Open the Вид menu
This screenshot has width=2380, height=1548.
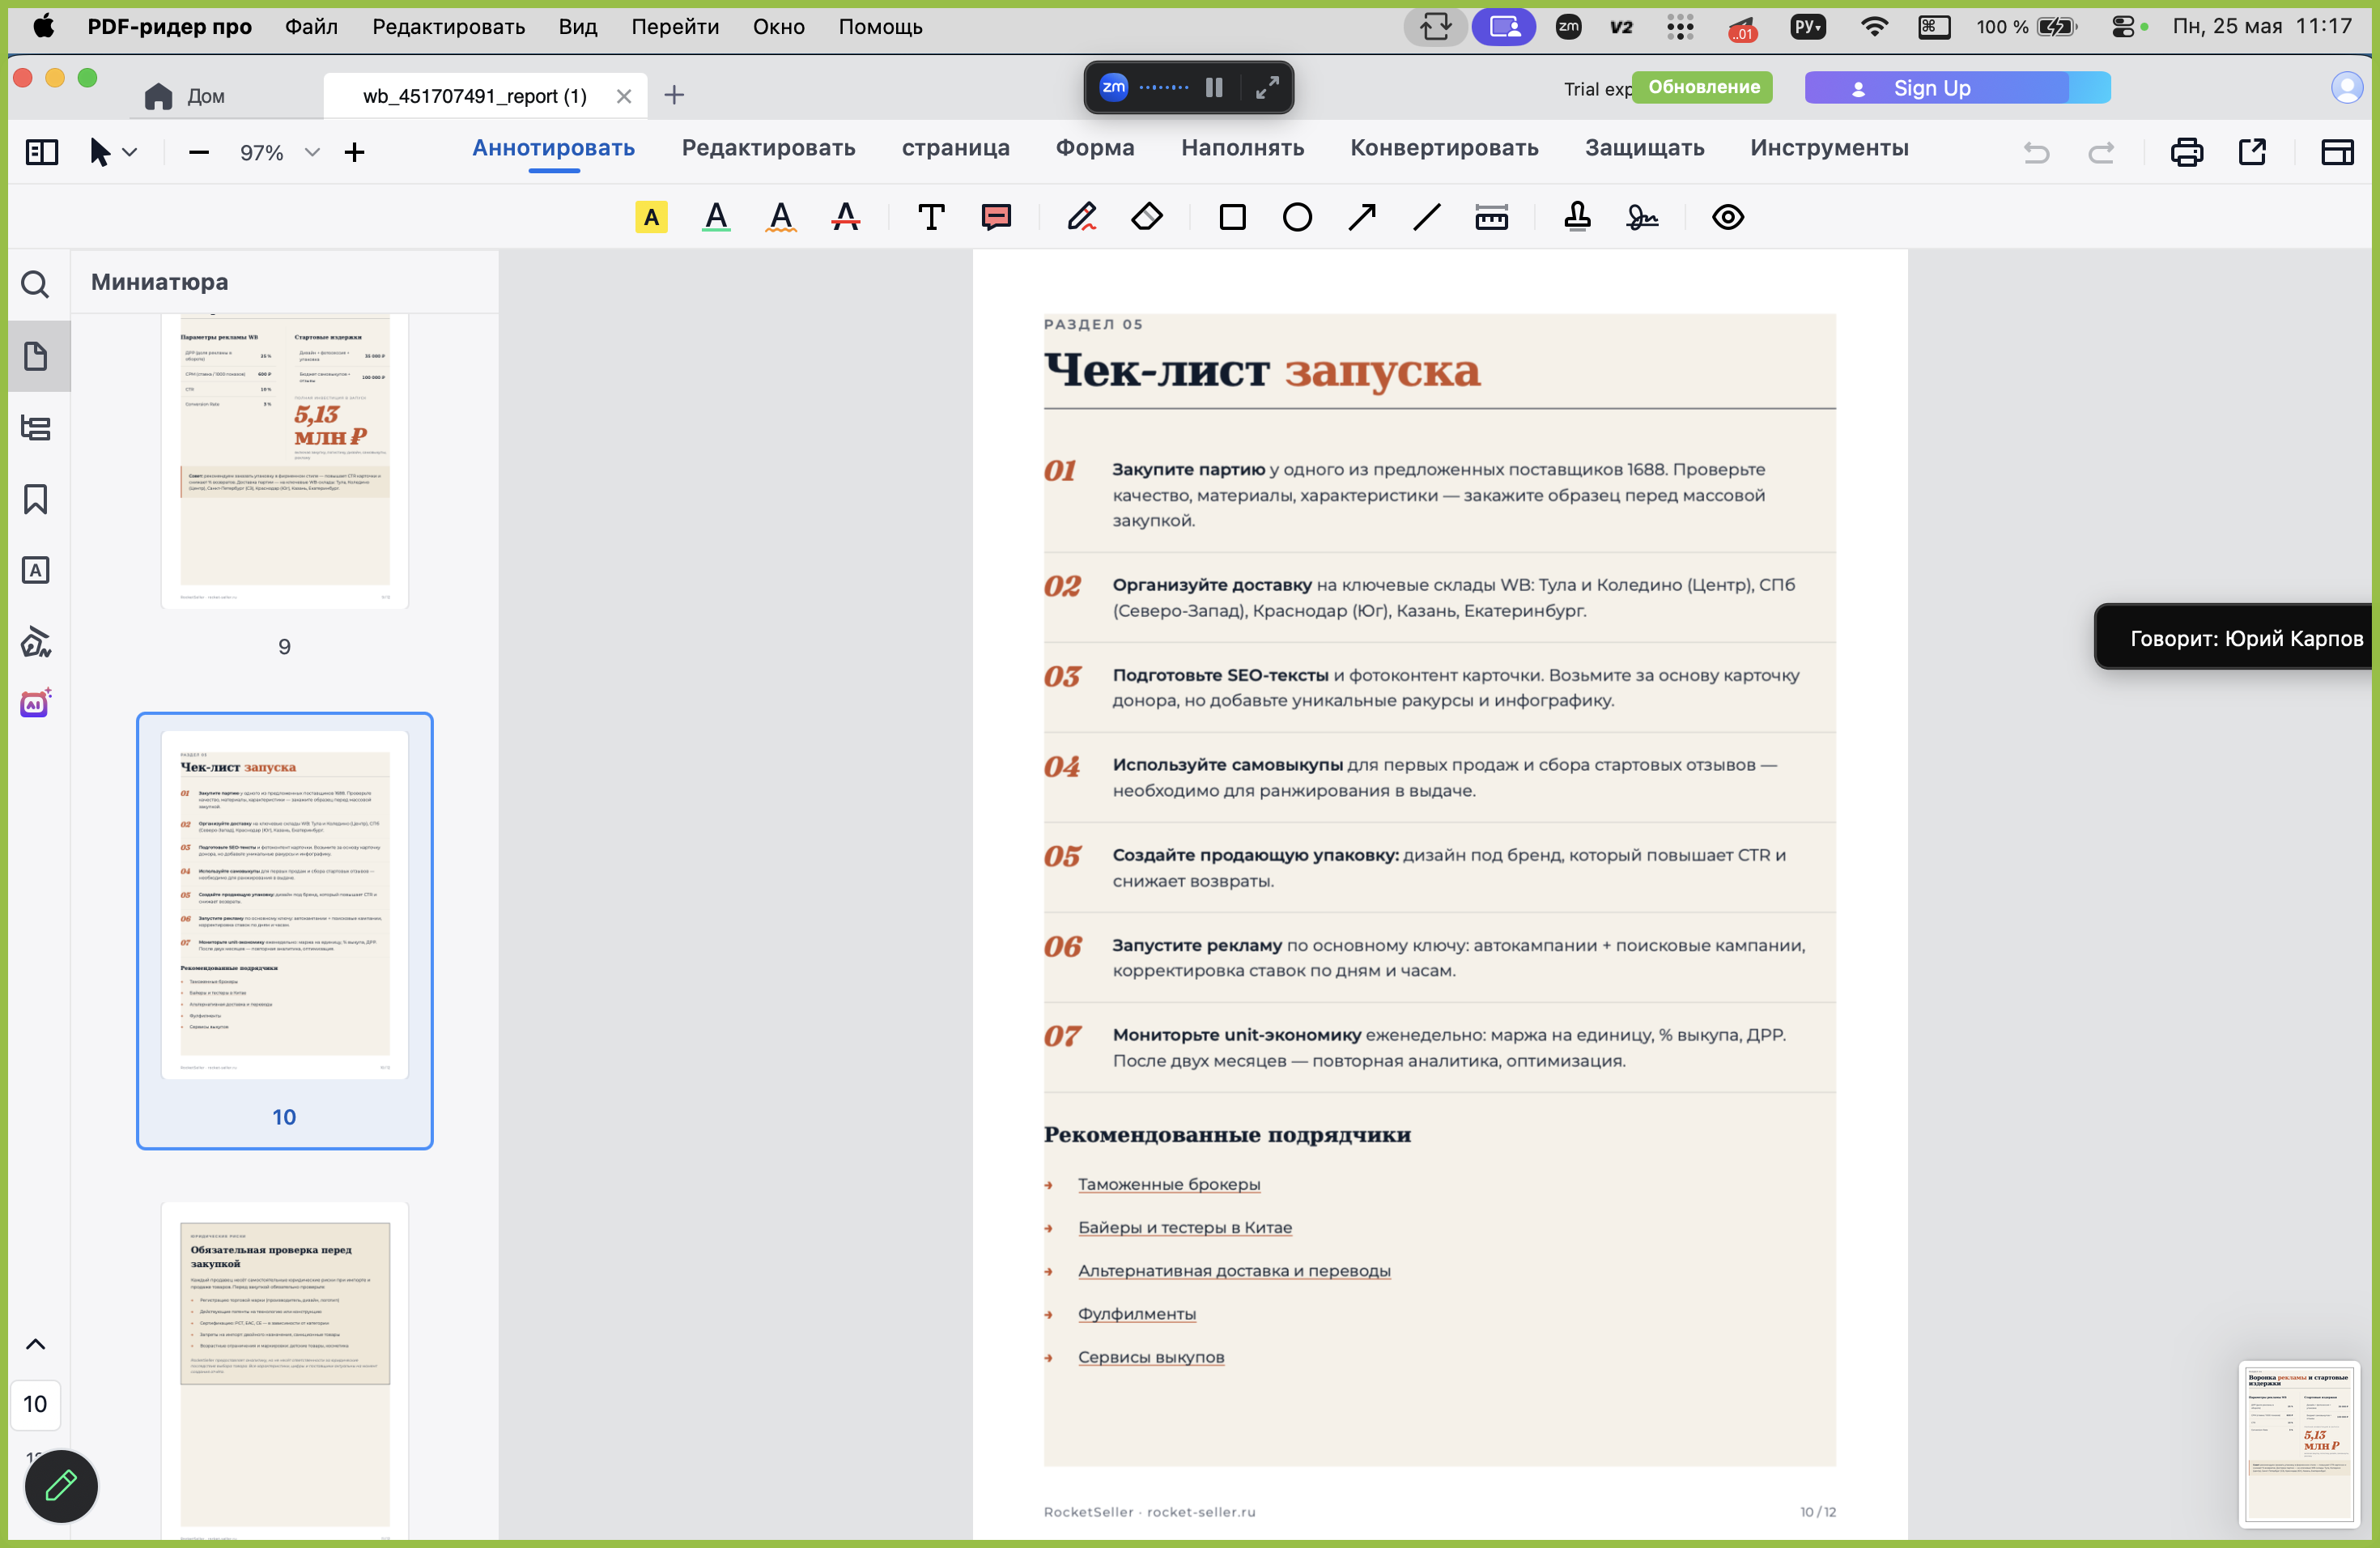tap(578, 27)
